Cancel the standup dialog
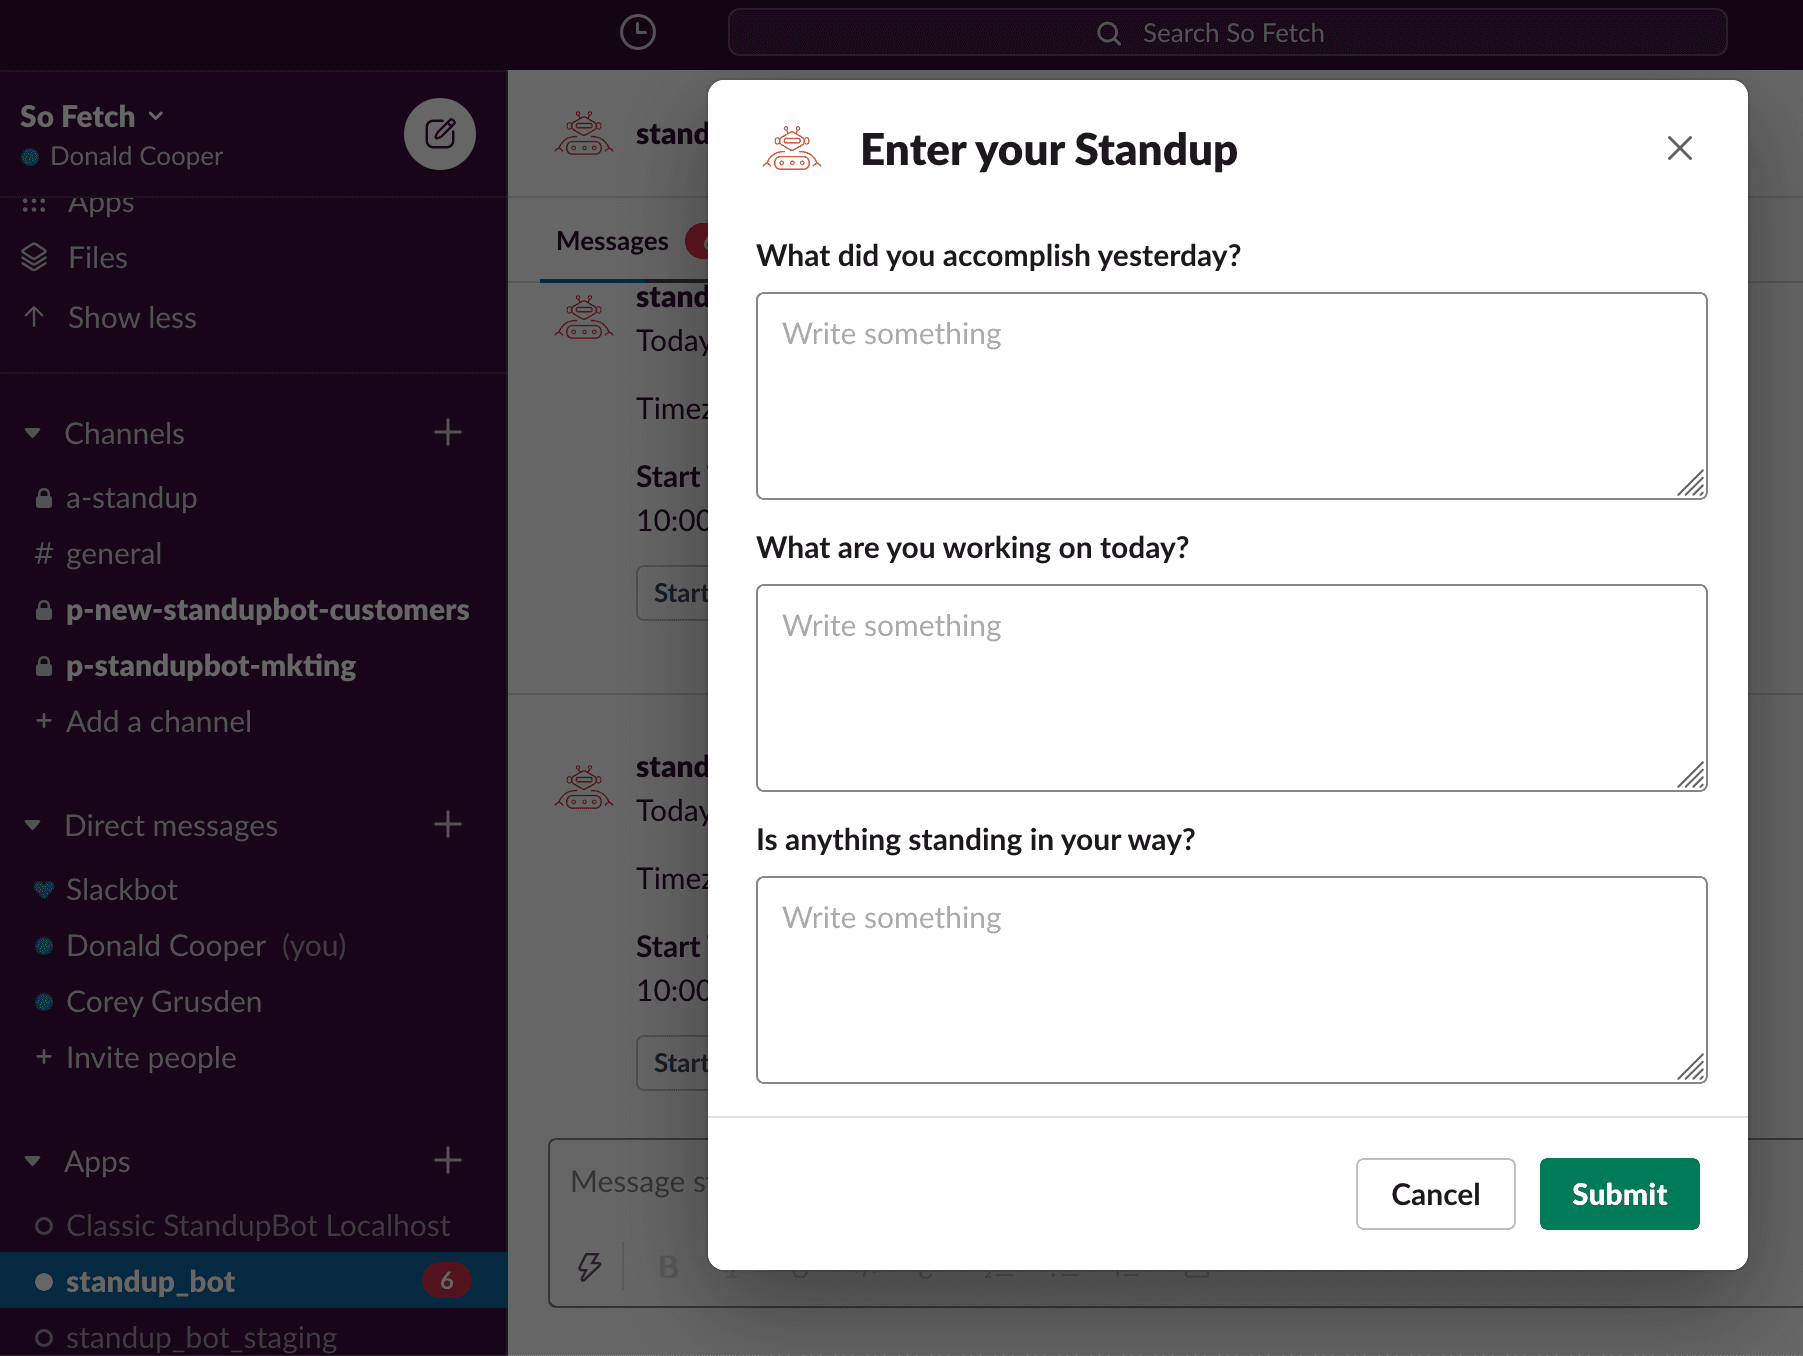The image size is (1803, 1356). [1435, 1194]
